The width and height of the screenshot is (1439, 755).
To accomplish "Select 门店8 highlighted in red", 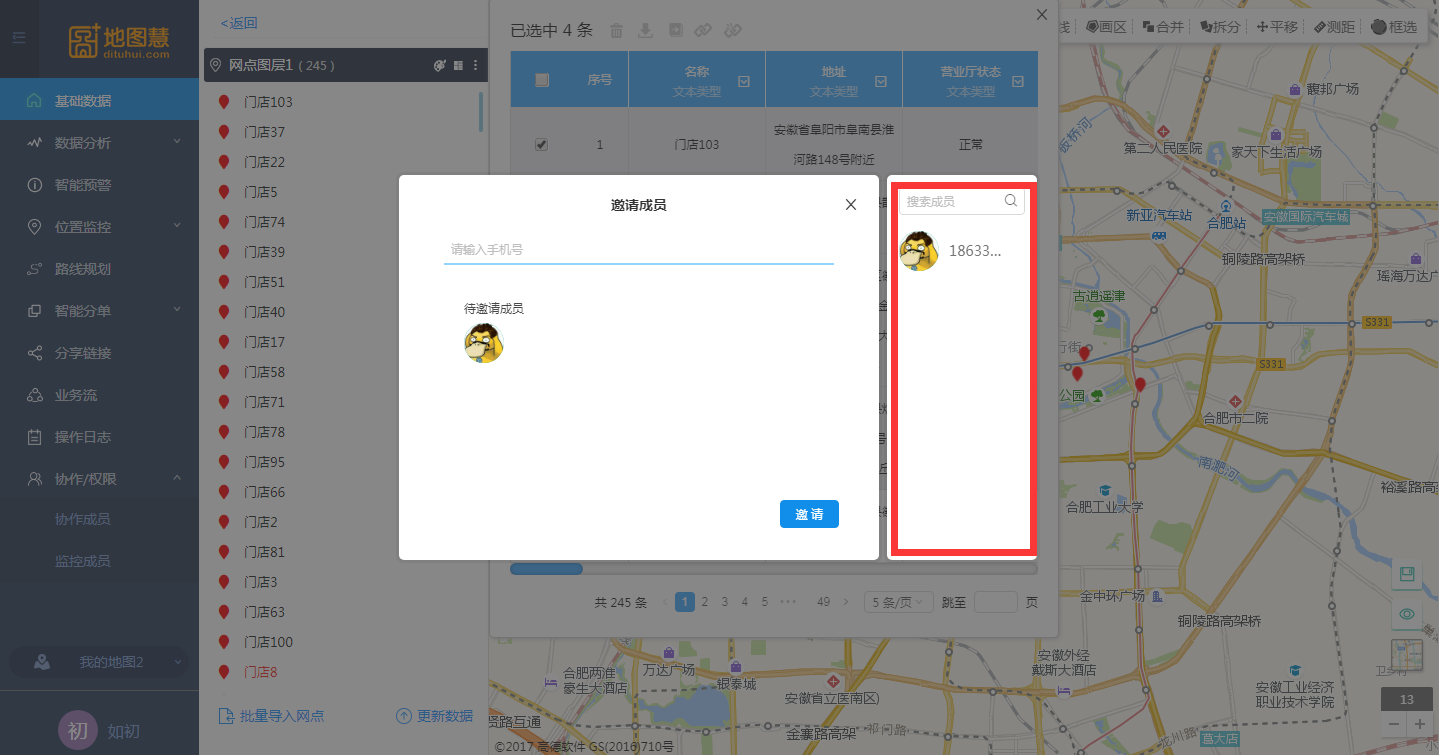I will coord(261,672).
